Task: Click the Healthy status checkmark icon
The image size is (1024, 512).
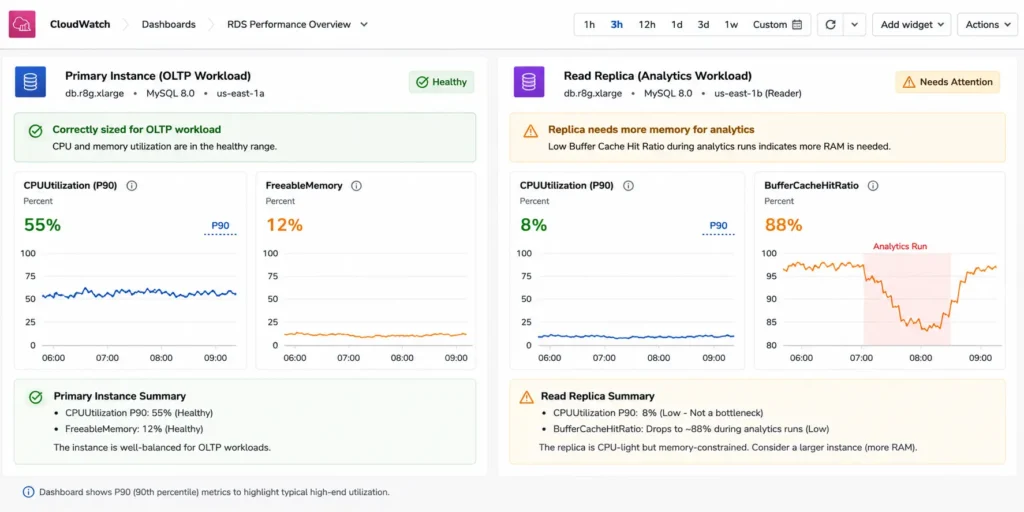Action: [422, 82]
